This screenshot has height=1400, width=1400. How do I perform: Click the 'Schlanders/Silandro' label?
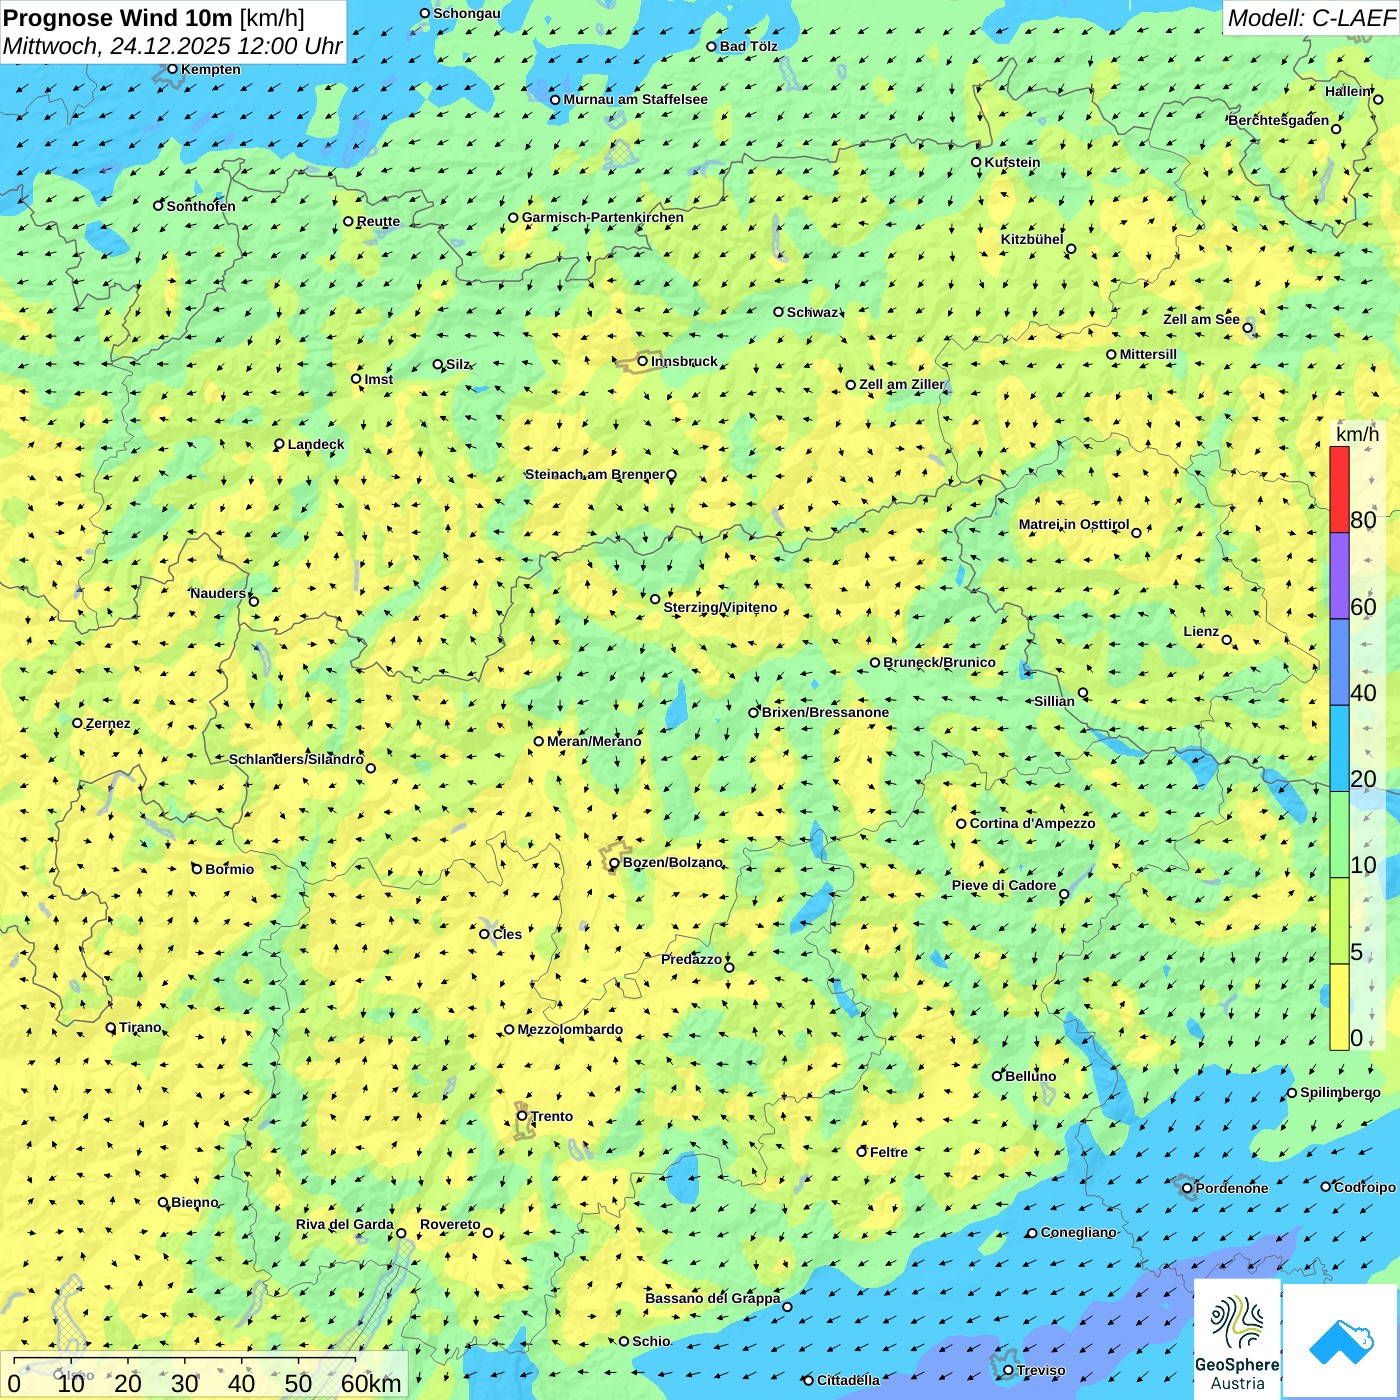pos(297,759)
